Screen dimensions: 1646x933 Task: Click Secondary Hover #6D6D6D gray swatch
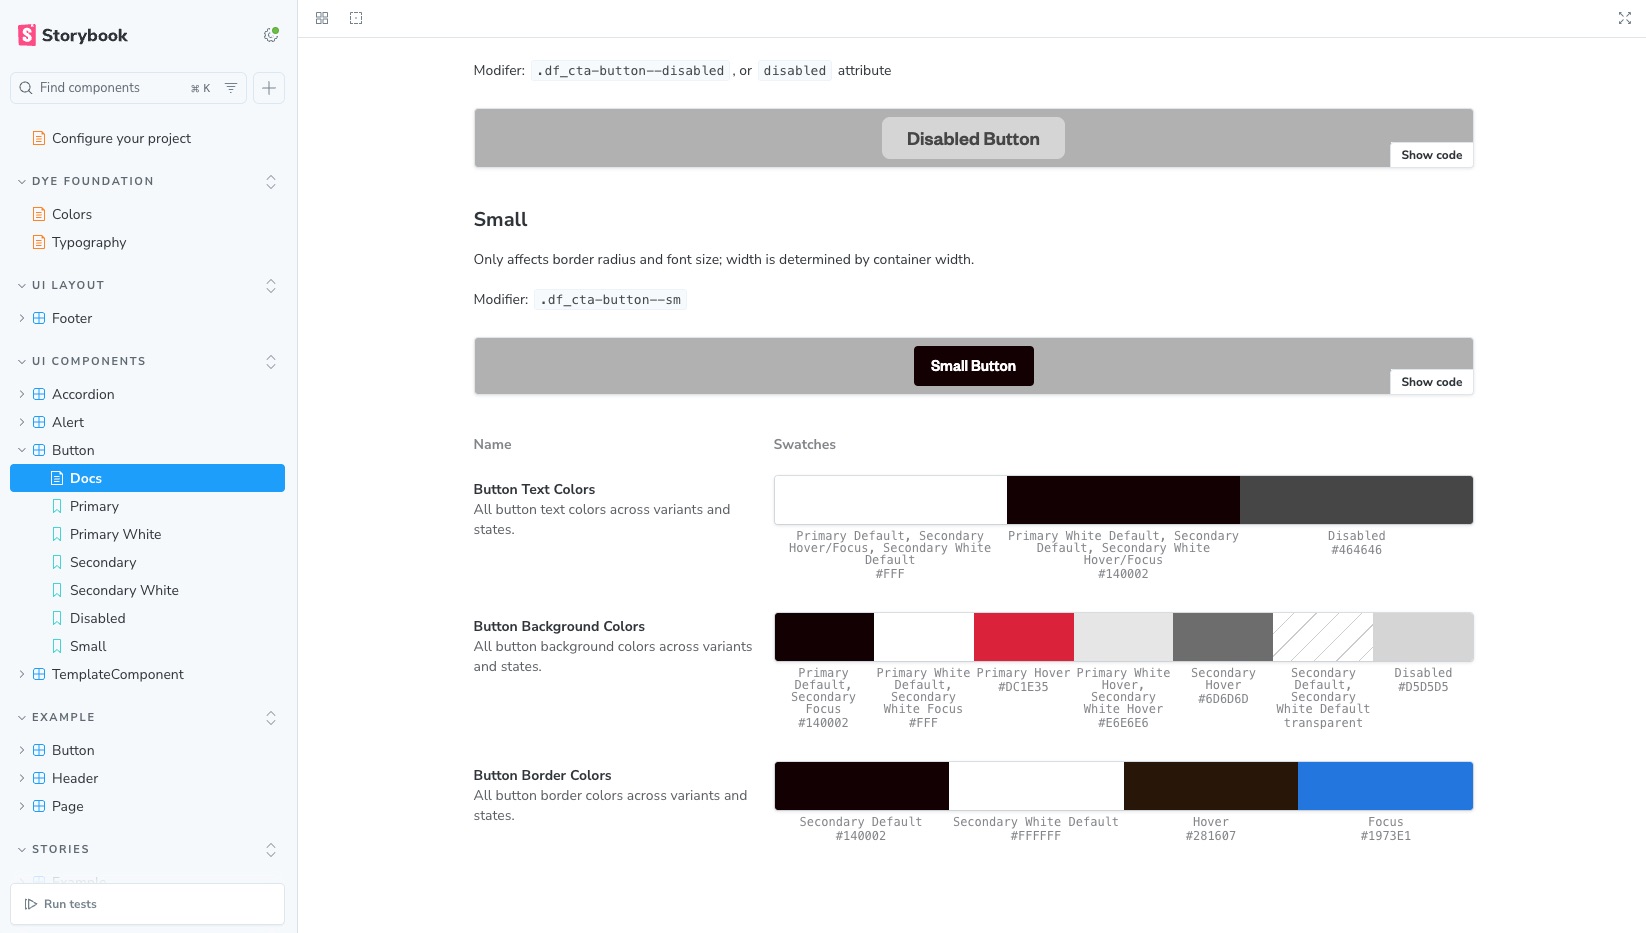pos(1223,637)
